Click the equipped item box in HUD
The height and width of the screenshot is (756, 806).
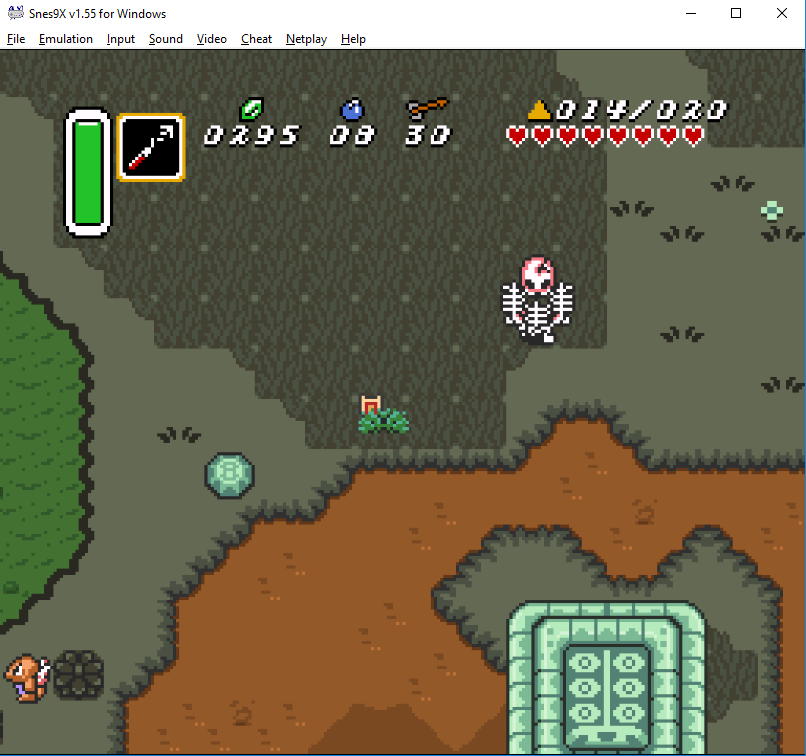151,147
